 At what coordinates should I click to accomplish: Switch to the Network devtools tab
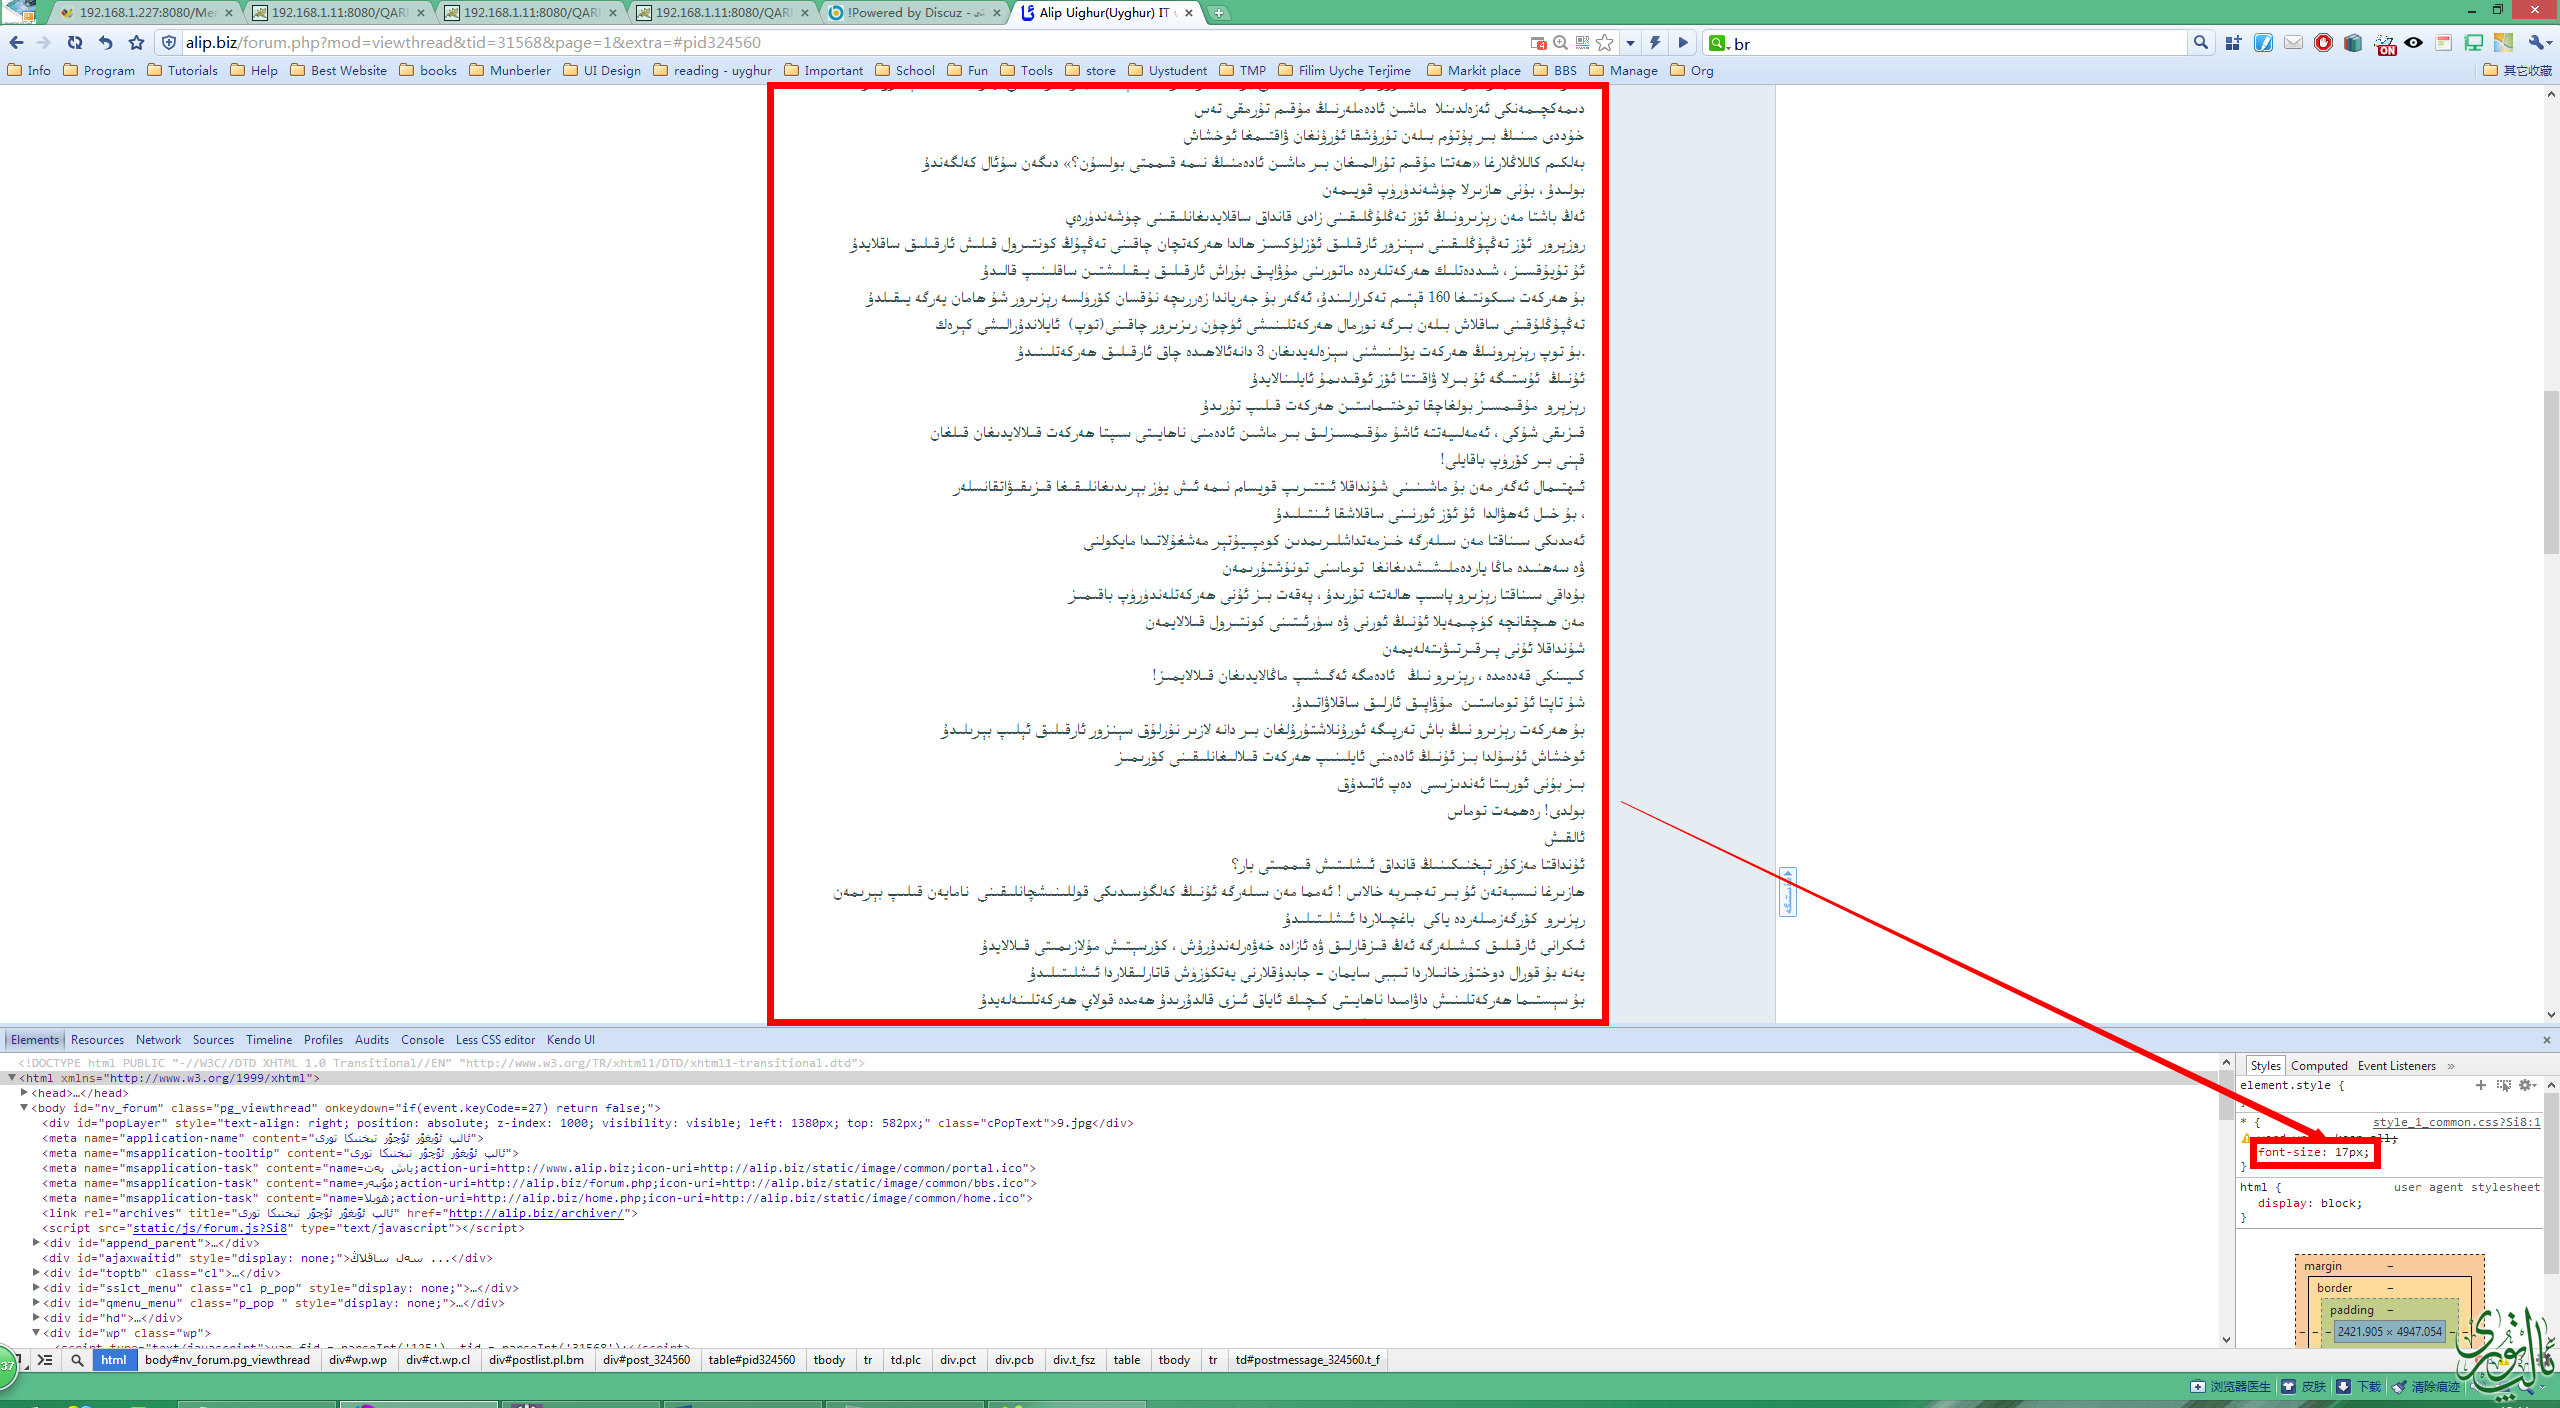coord(158,1040)
